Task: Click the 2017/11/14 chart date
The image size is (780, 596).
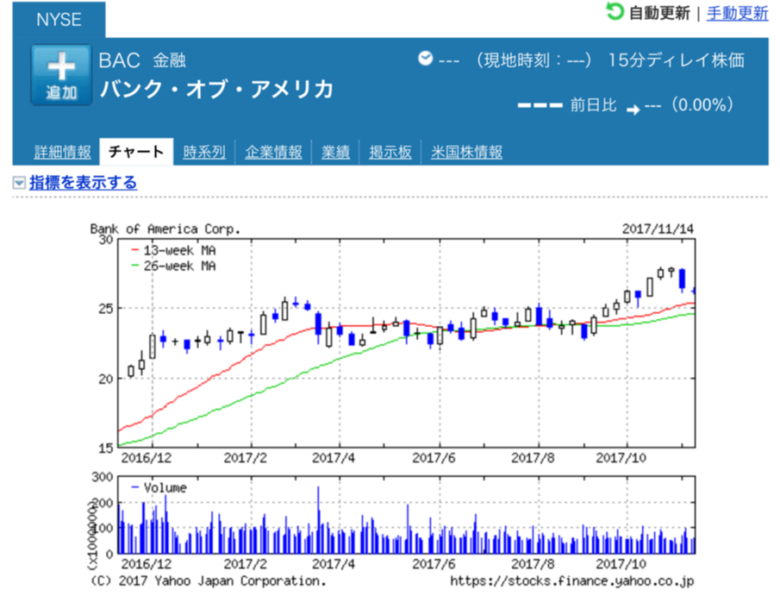Action: click(x=658, y=229)
